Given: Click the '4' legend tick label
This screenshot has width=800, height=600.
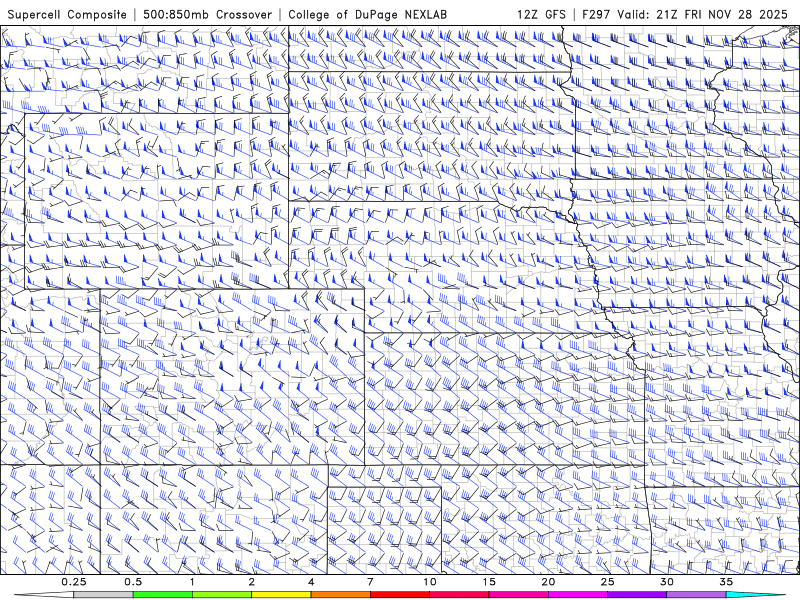Looking at the screenshot, I should coord(311,582).
